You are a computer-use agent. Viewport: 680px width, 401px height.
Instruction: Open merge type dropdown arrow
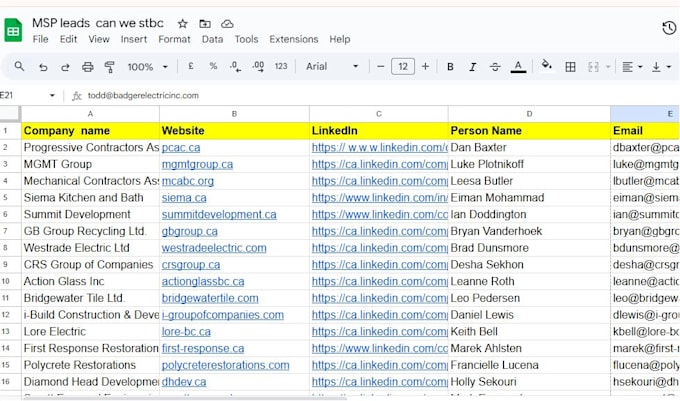coord(608,67)
